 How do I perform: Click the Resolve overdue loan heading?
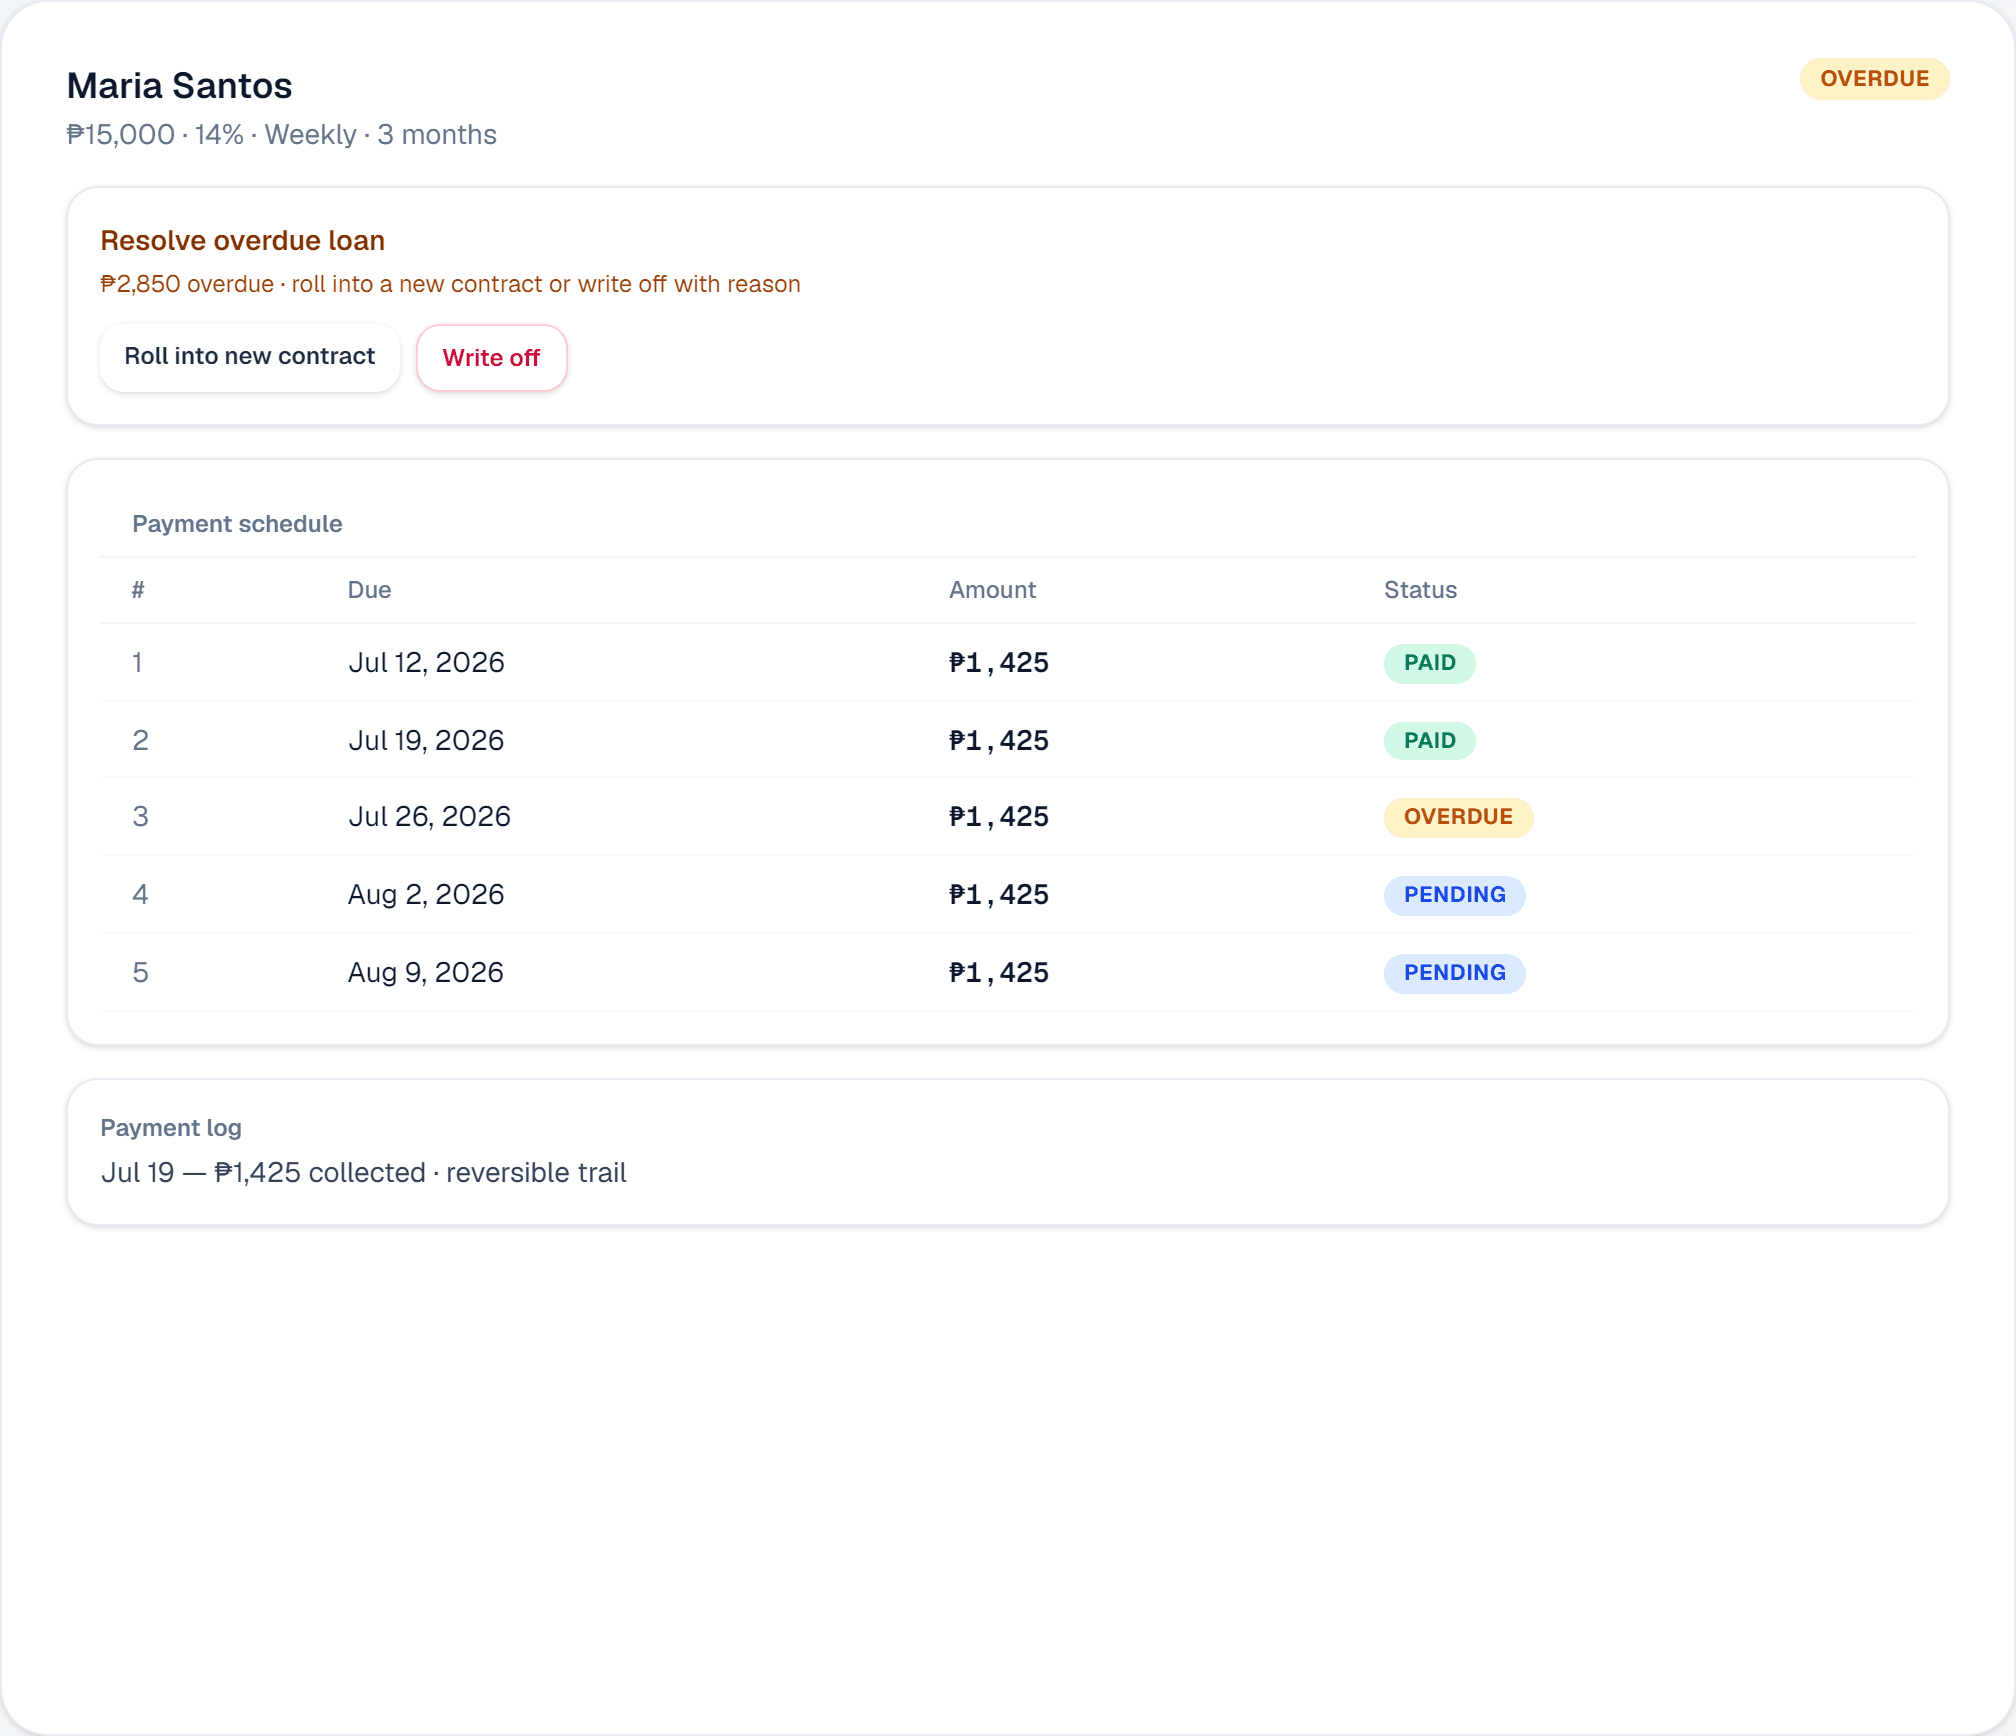pyautogui.click(x=243, y=241)
